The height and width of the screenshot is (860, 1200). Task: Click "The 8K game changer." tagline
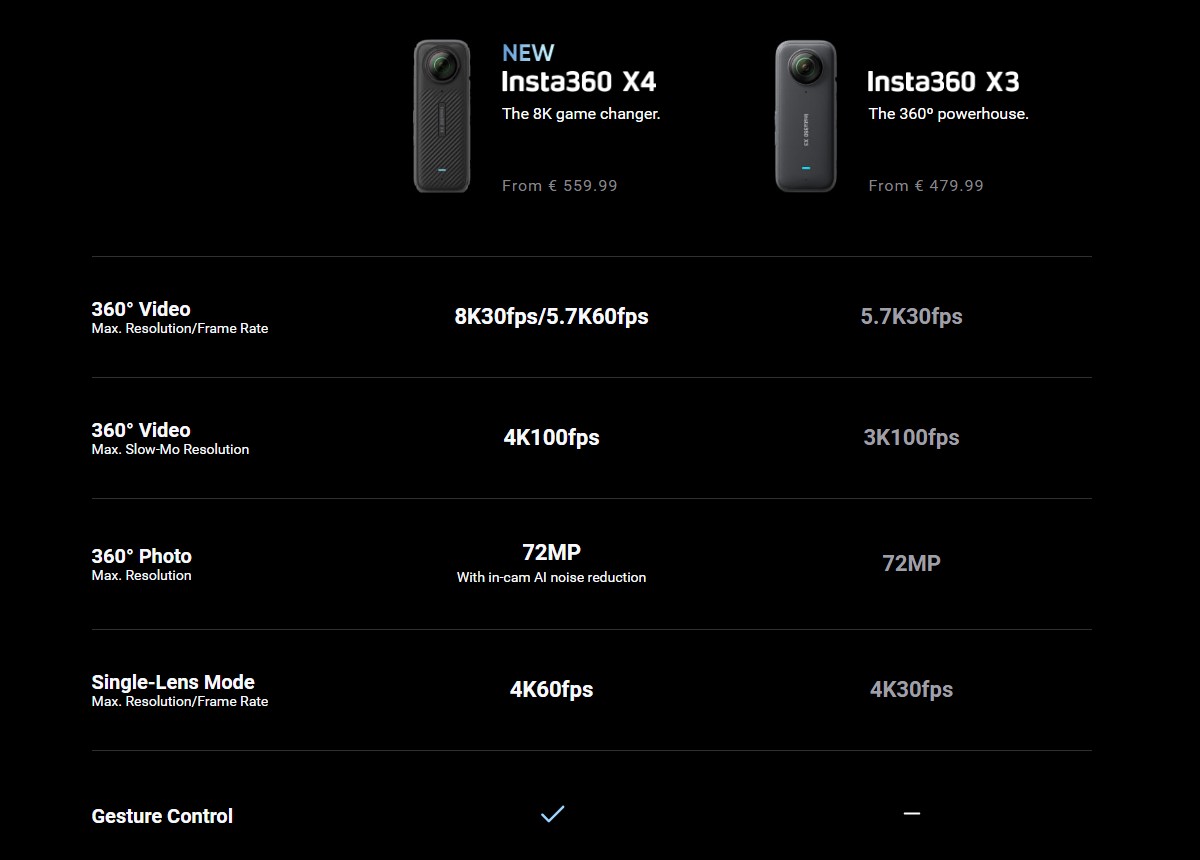581,114
